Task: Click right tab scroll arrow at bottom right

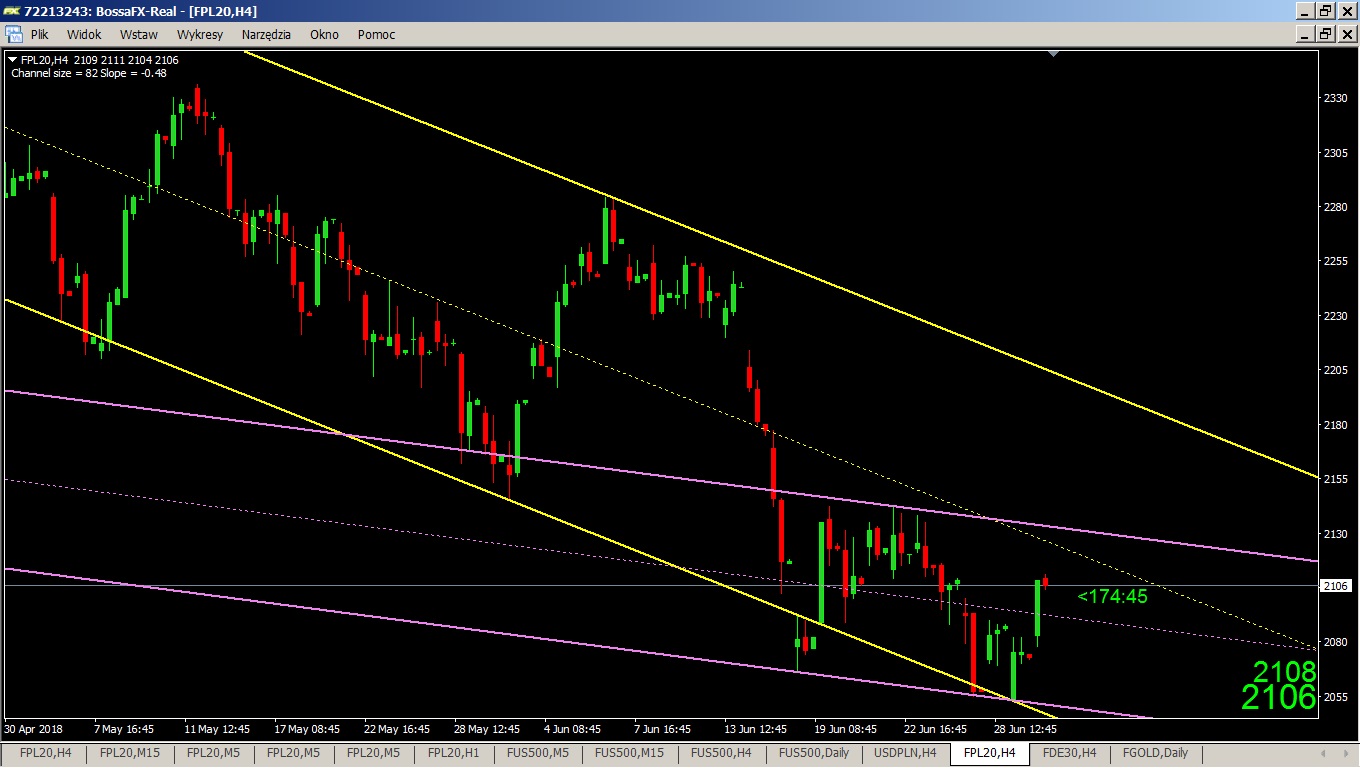Action: pos(1345,753)
